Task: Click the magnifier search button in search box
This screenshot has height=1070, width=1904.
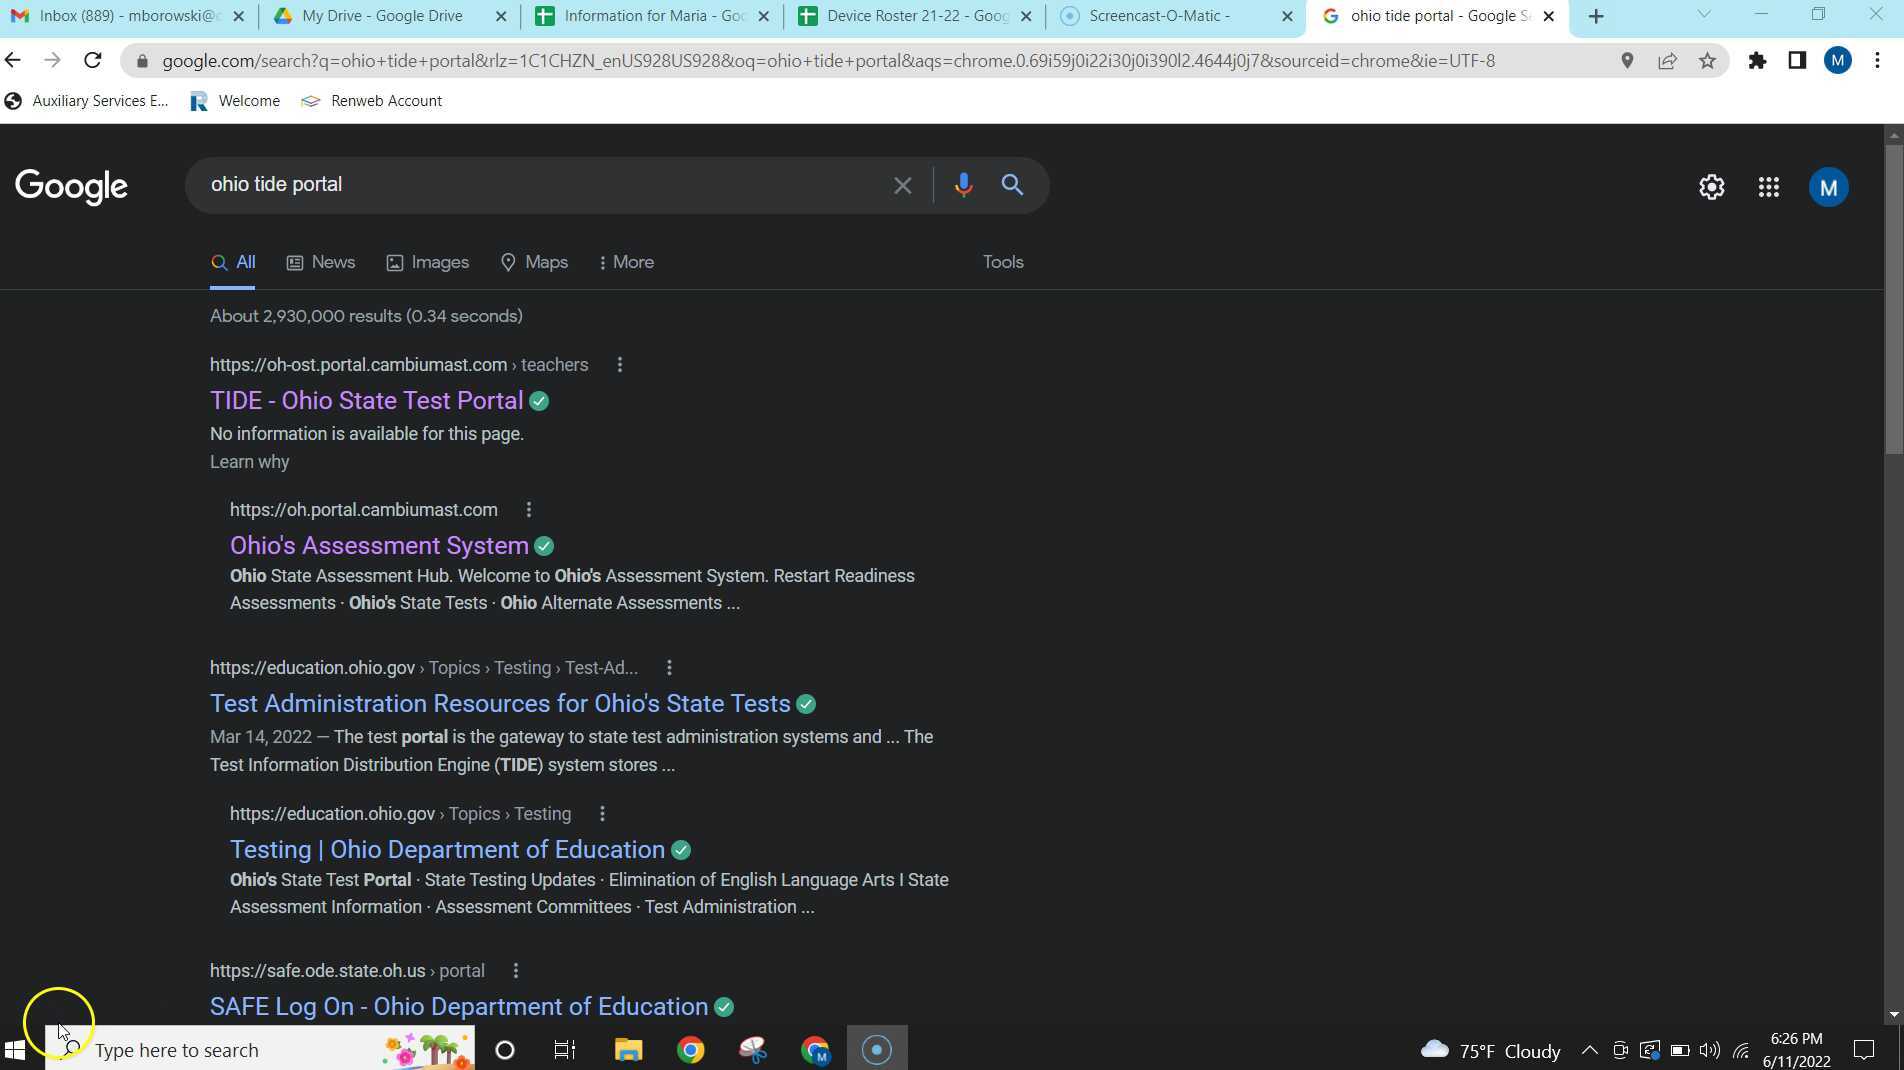Action: [x=1012, y=185]
